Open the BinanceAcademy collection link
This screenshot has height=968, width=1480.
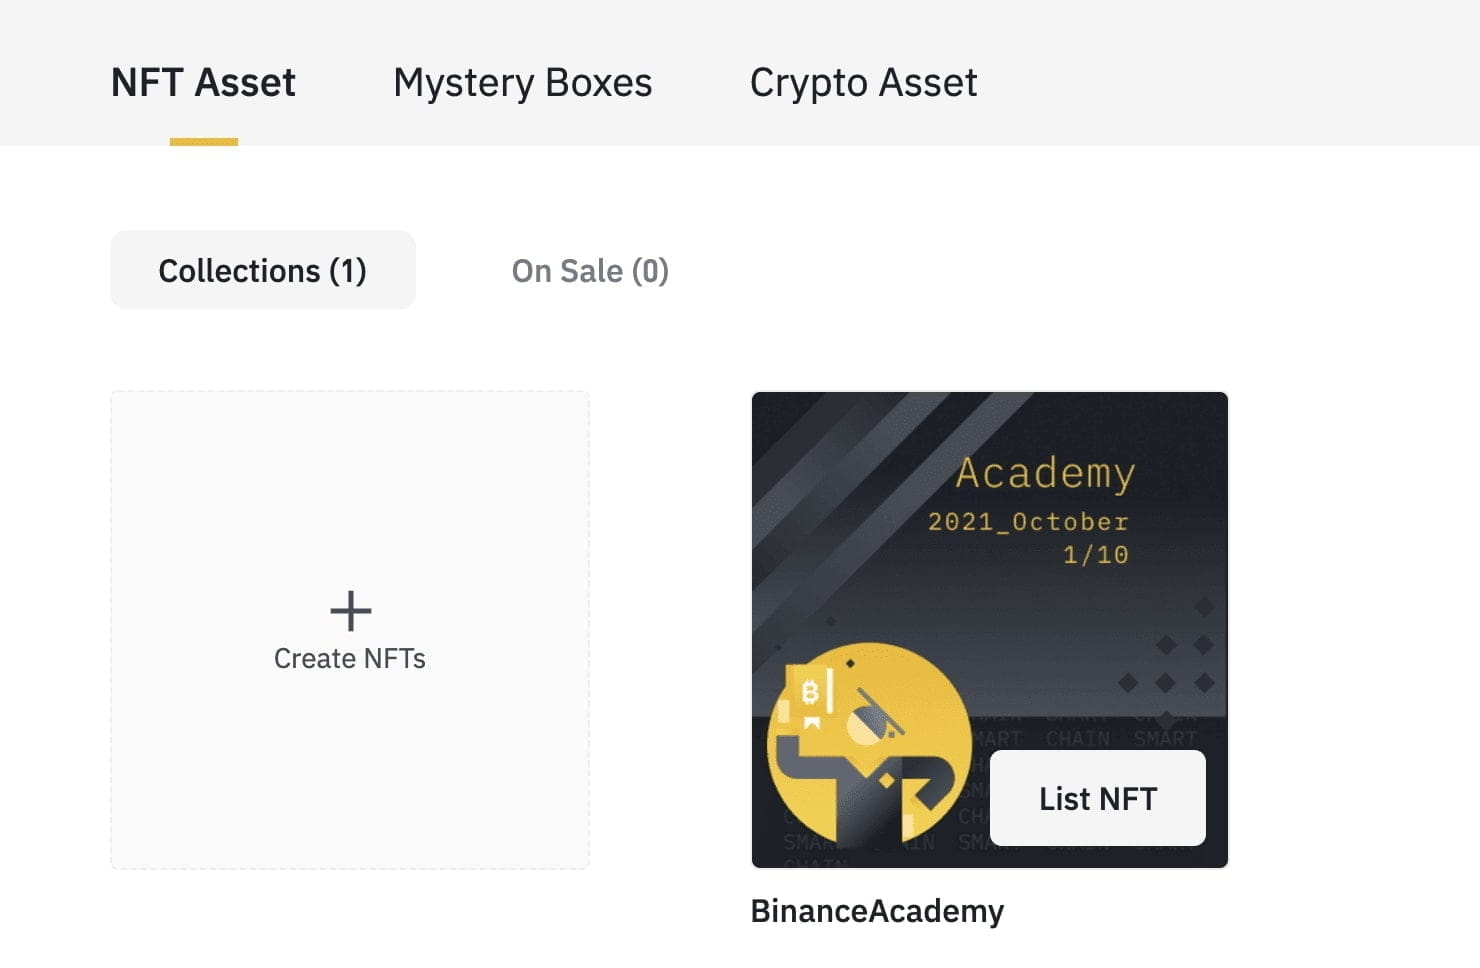click(877, 910)
